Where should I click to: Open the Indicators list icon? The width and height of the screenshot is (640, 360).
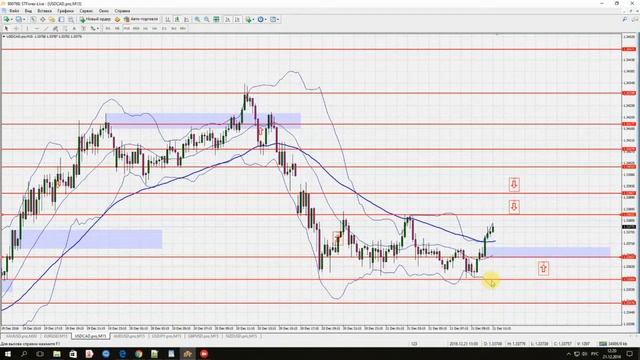pyautogui.click(x=248, y=19)
